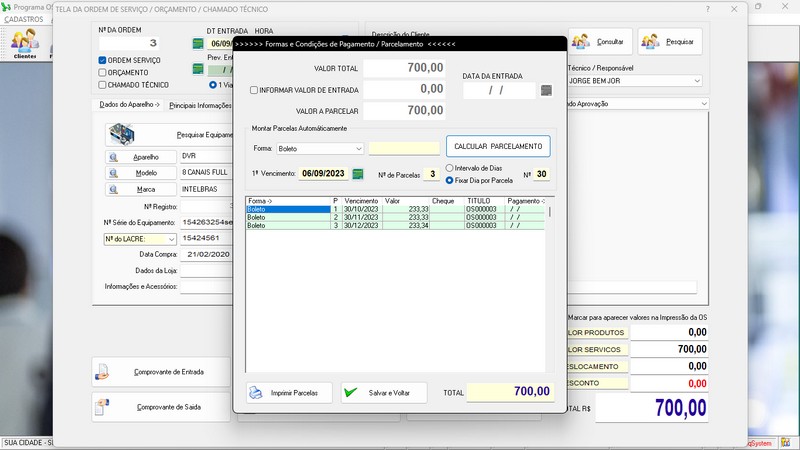Click the Pesquisar button with people icon

[x=670, y=42]
